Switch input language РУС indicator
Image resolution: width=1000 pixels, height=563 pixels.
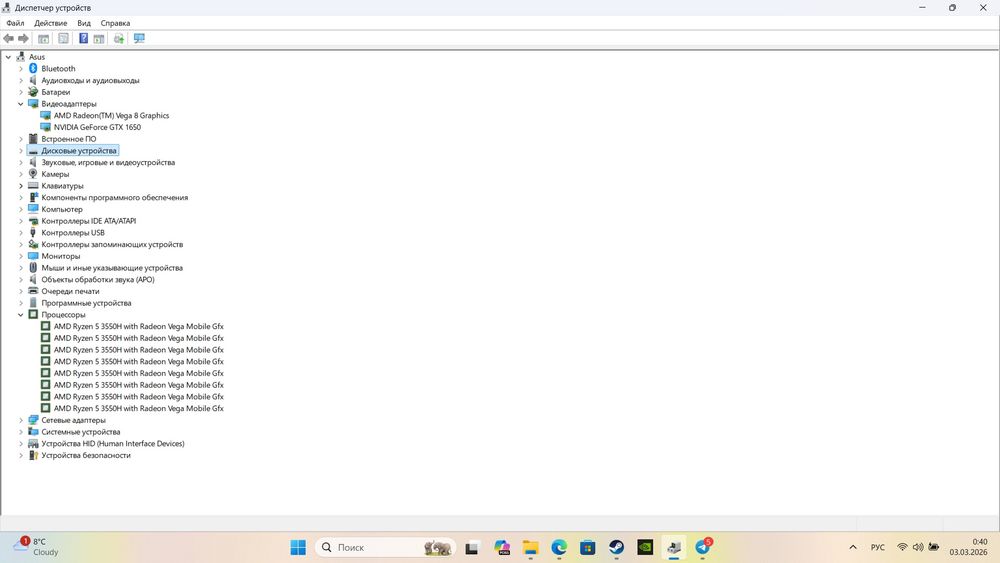point(878,547)
